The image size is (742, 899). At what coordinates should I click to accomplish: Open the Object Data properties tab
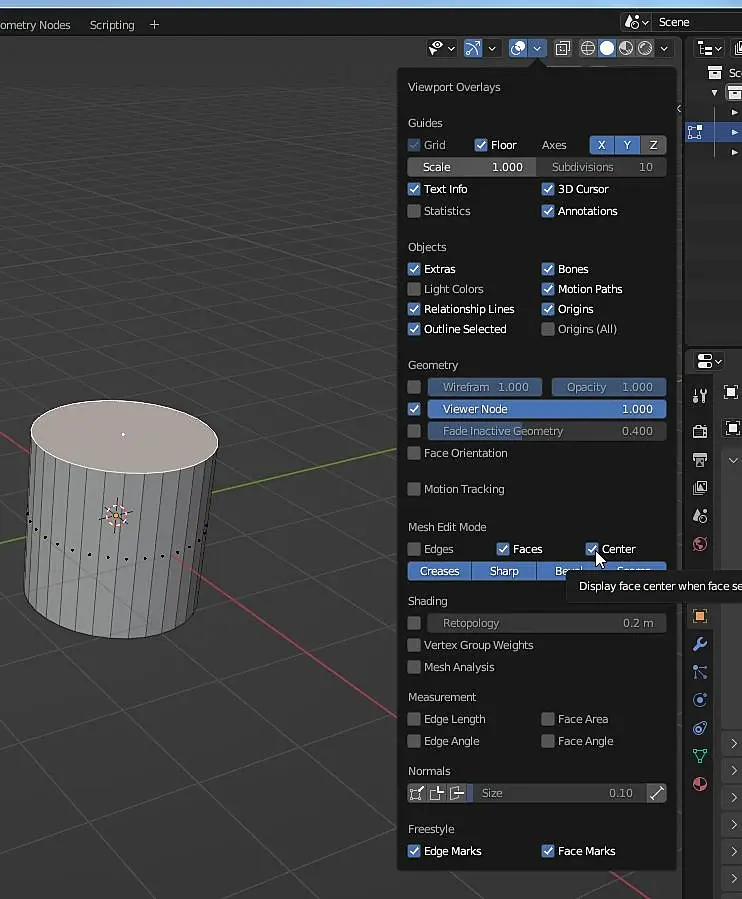tap(700, 756)
